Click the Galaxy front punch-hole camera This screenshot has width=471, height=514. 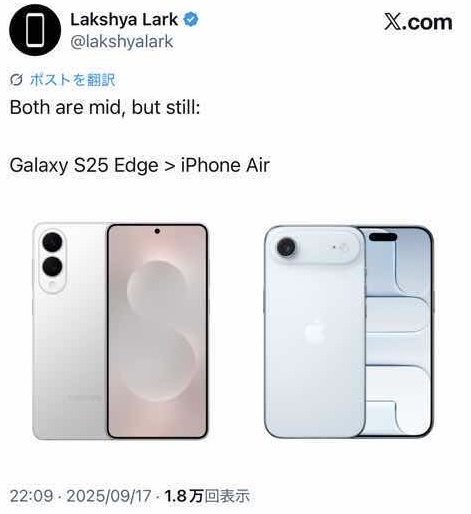point(157,231)
